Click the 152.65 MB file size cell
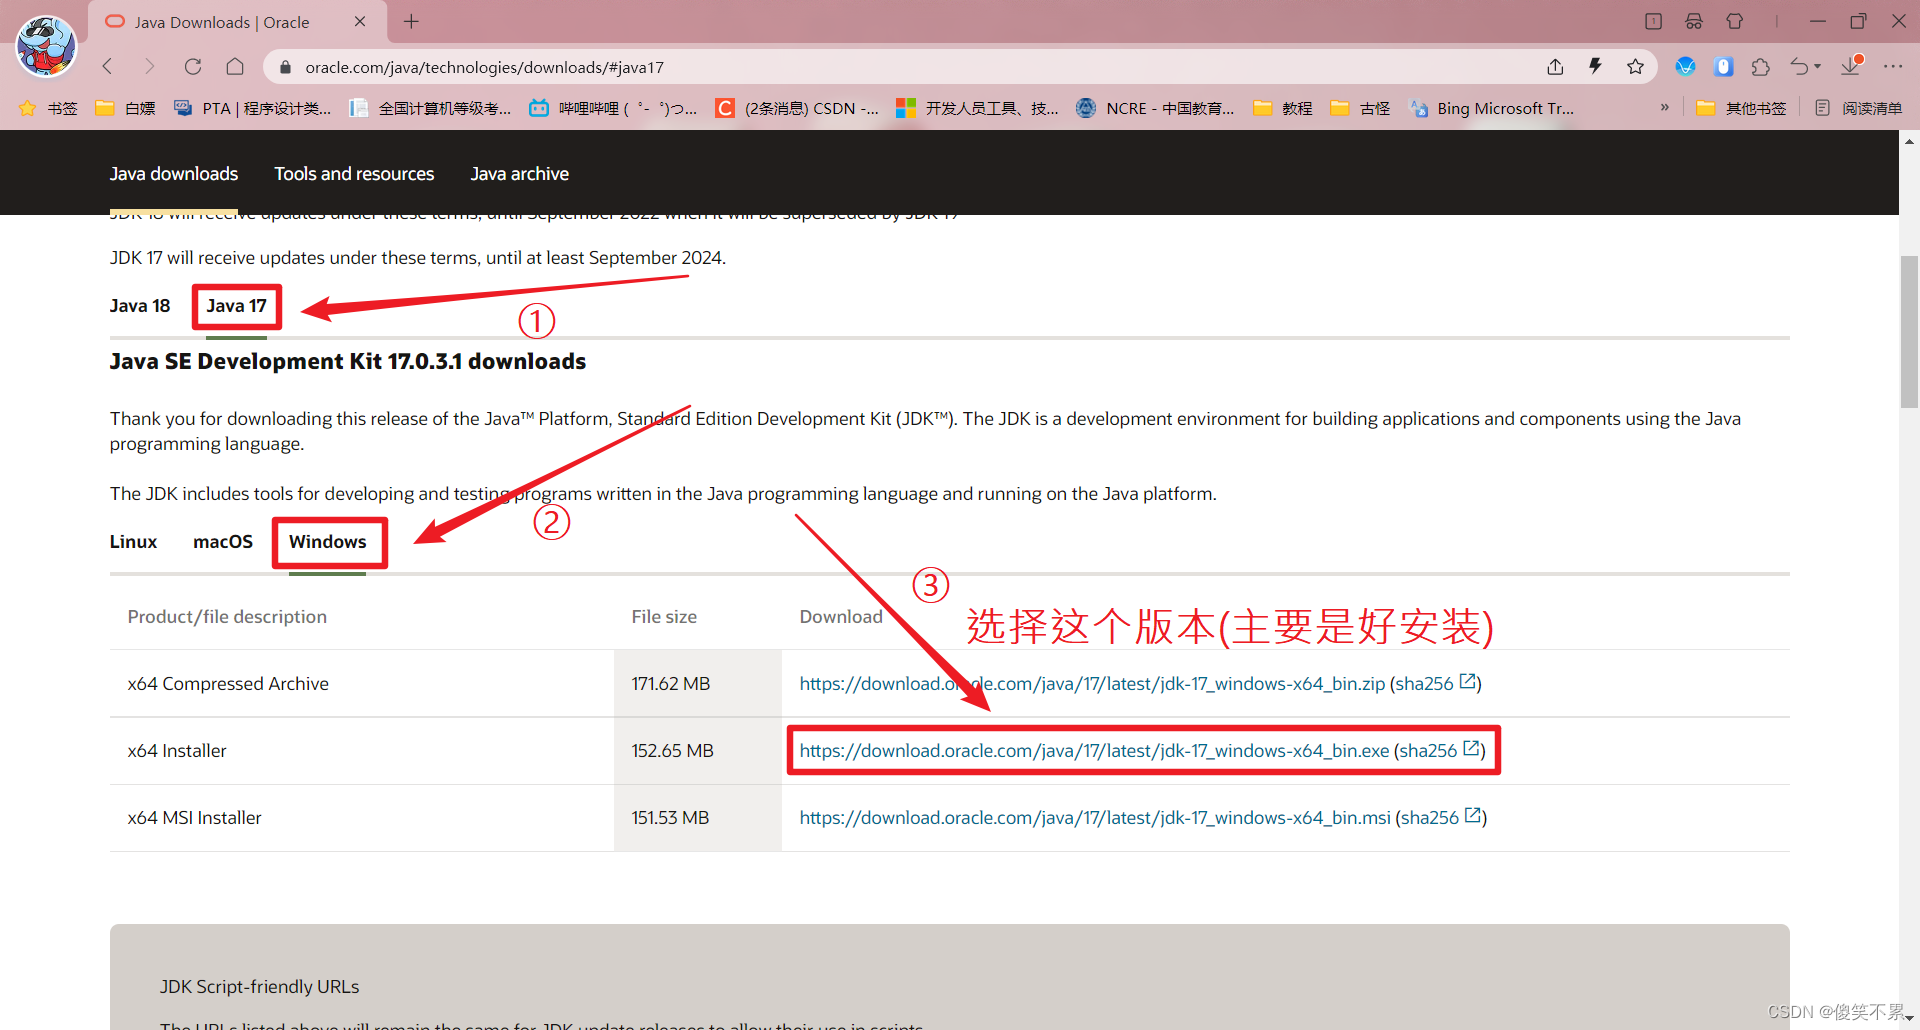This screenshot has height=1030, width=1920. pyautogui.click(x=698, y=751)
